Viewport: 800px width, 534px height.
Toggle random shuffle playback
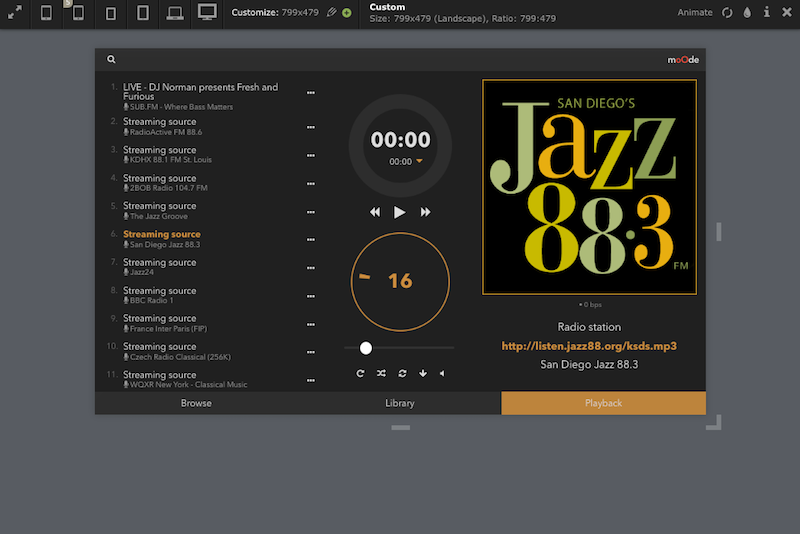(x=381, y=373)
